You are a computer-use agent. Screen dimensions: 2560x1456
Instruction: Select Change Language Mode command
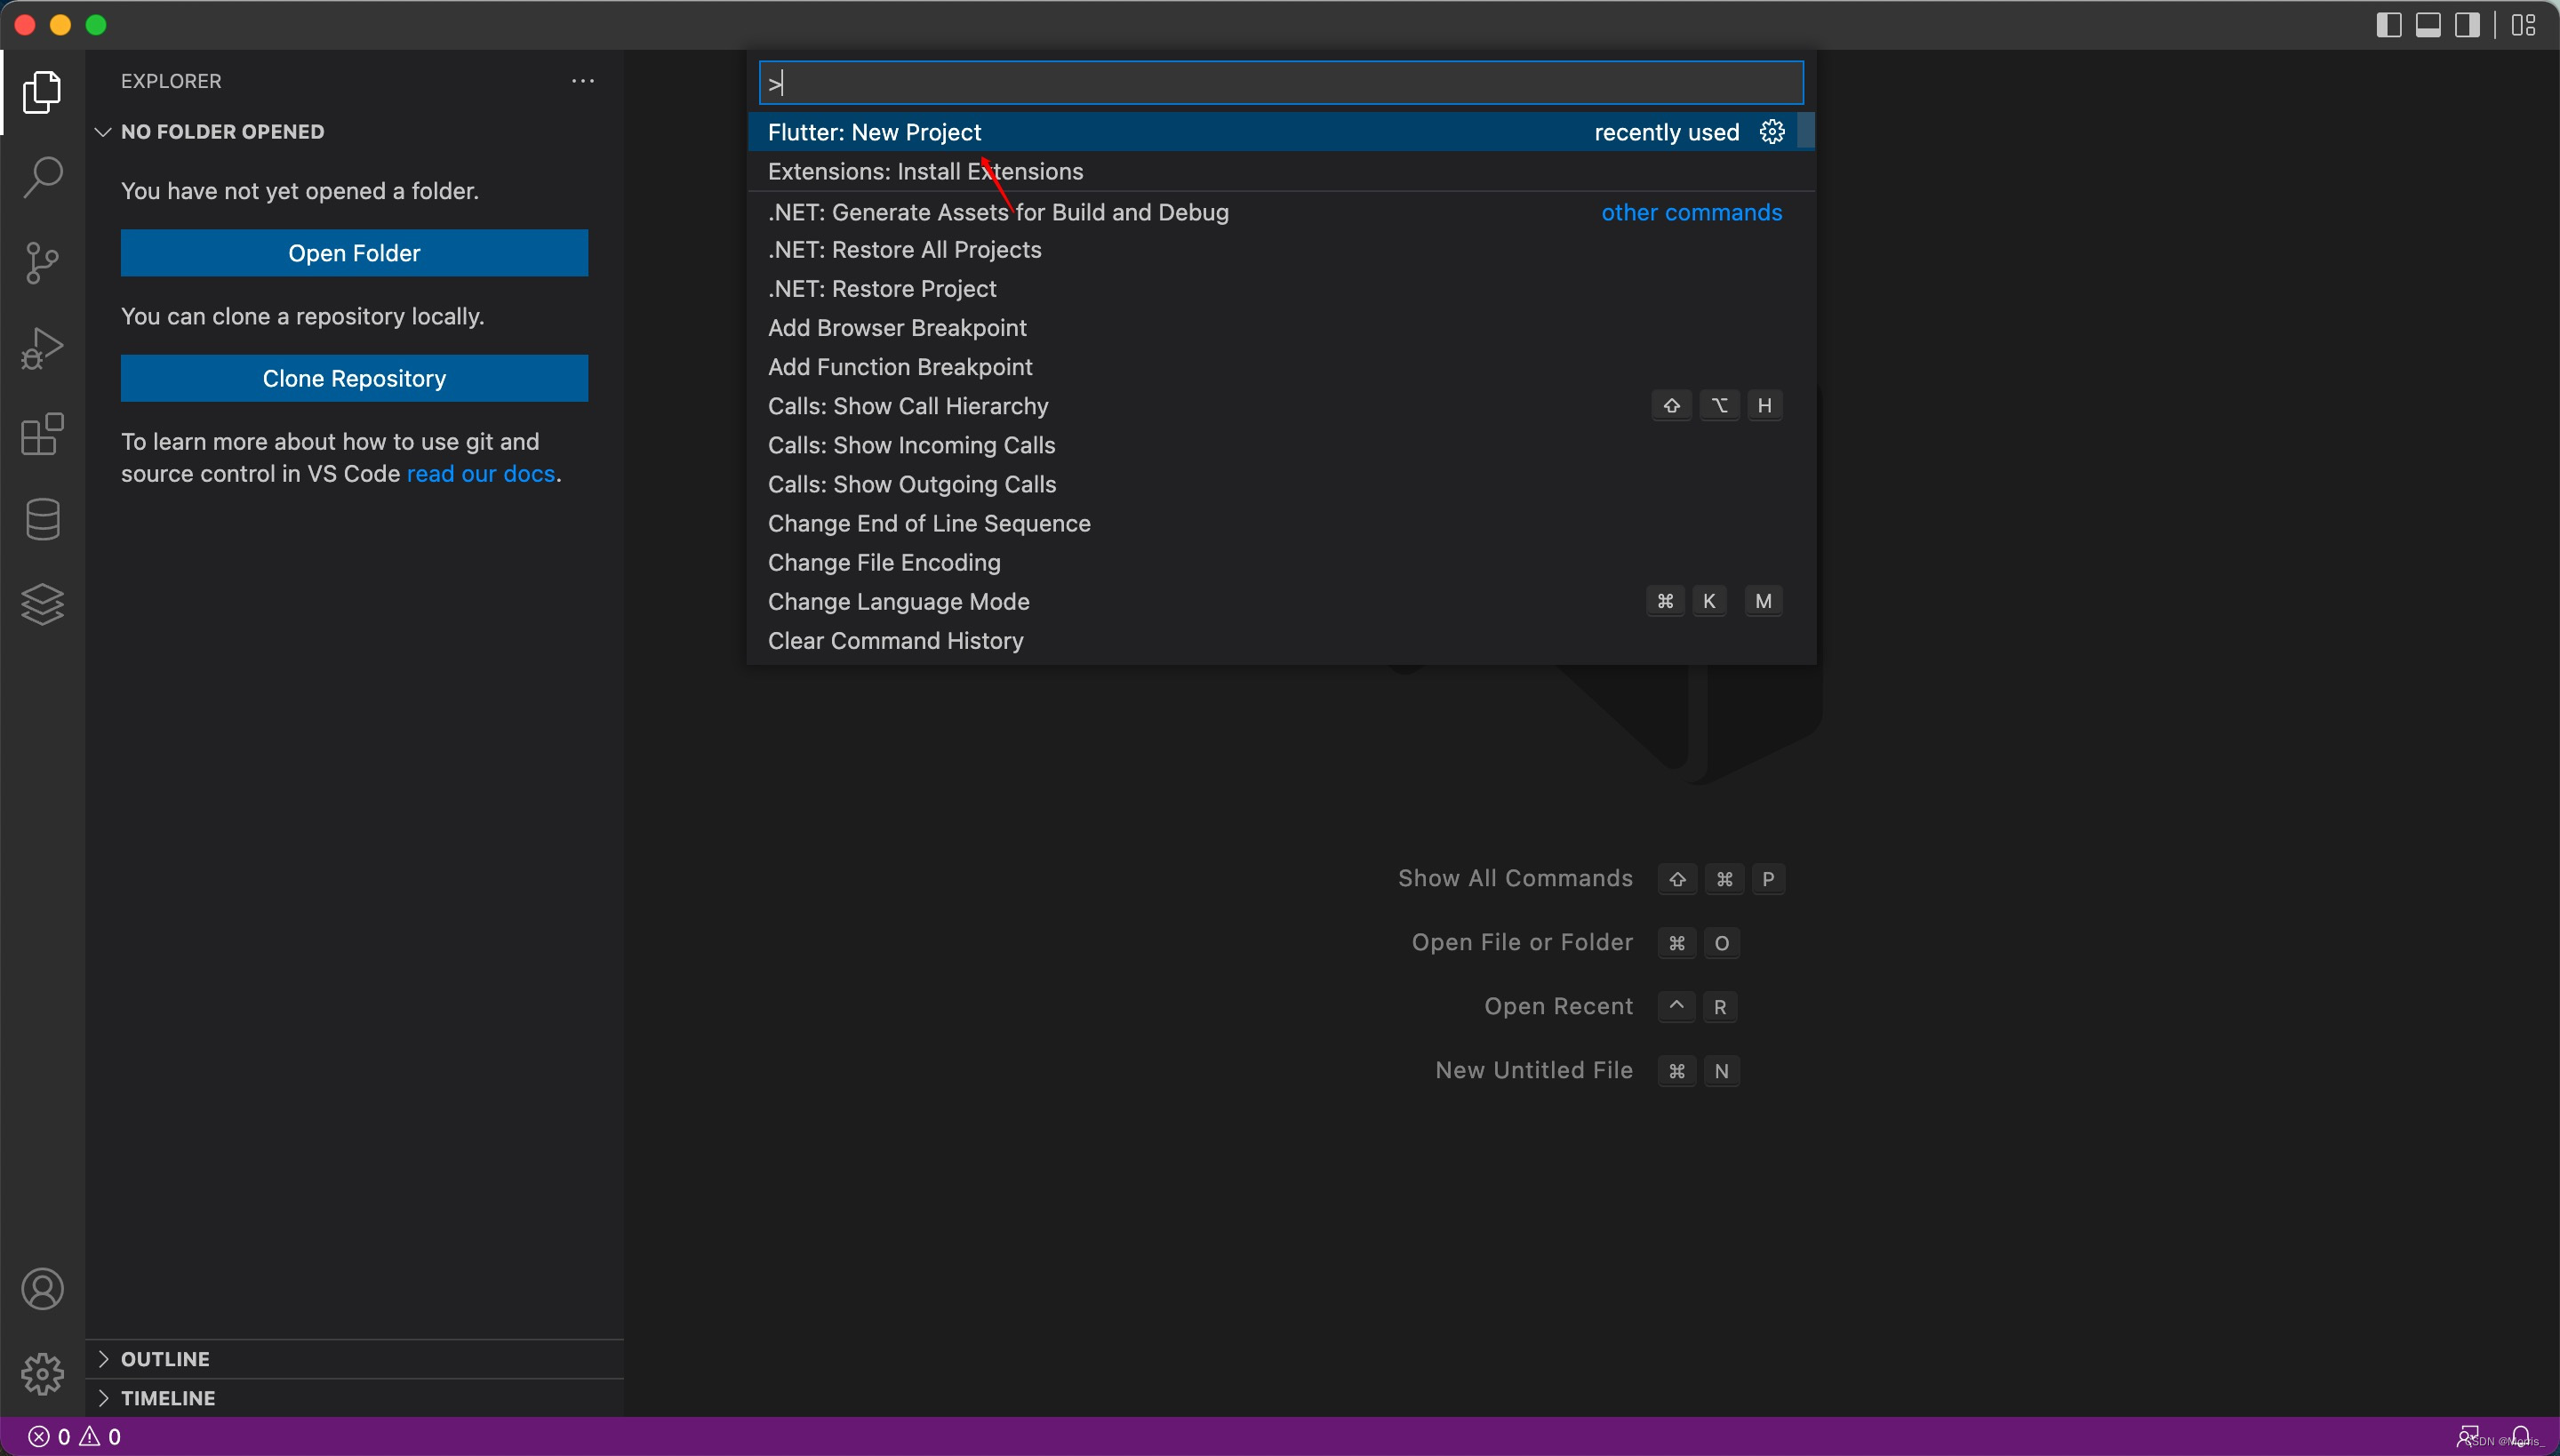898,602
